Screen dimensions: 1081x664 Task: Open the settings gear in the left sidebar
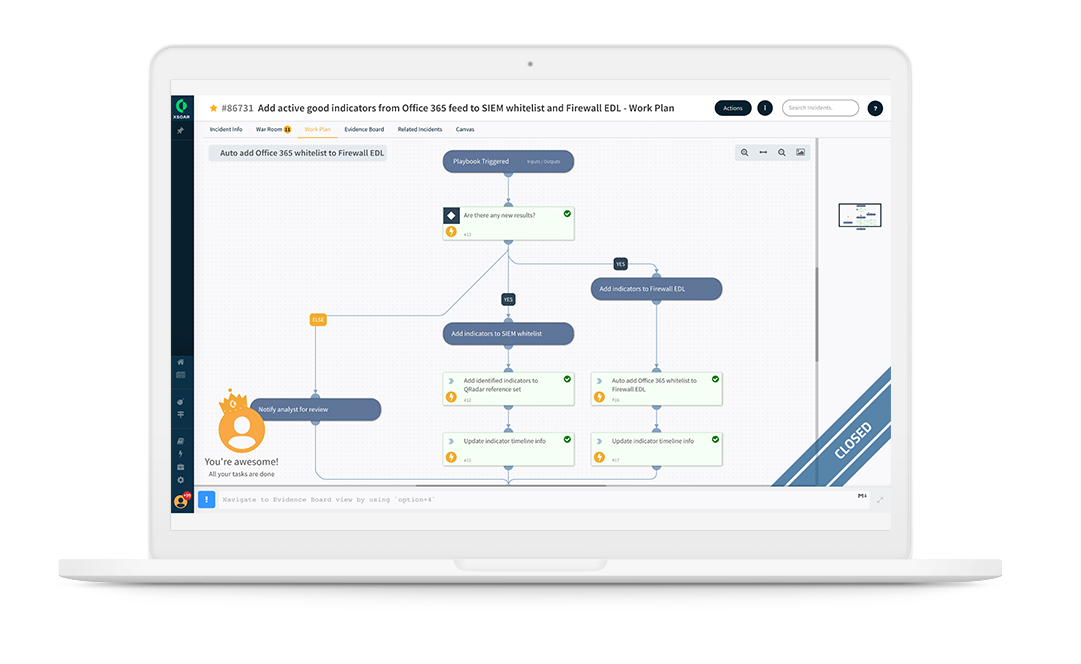coord(182,480)
